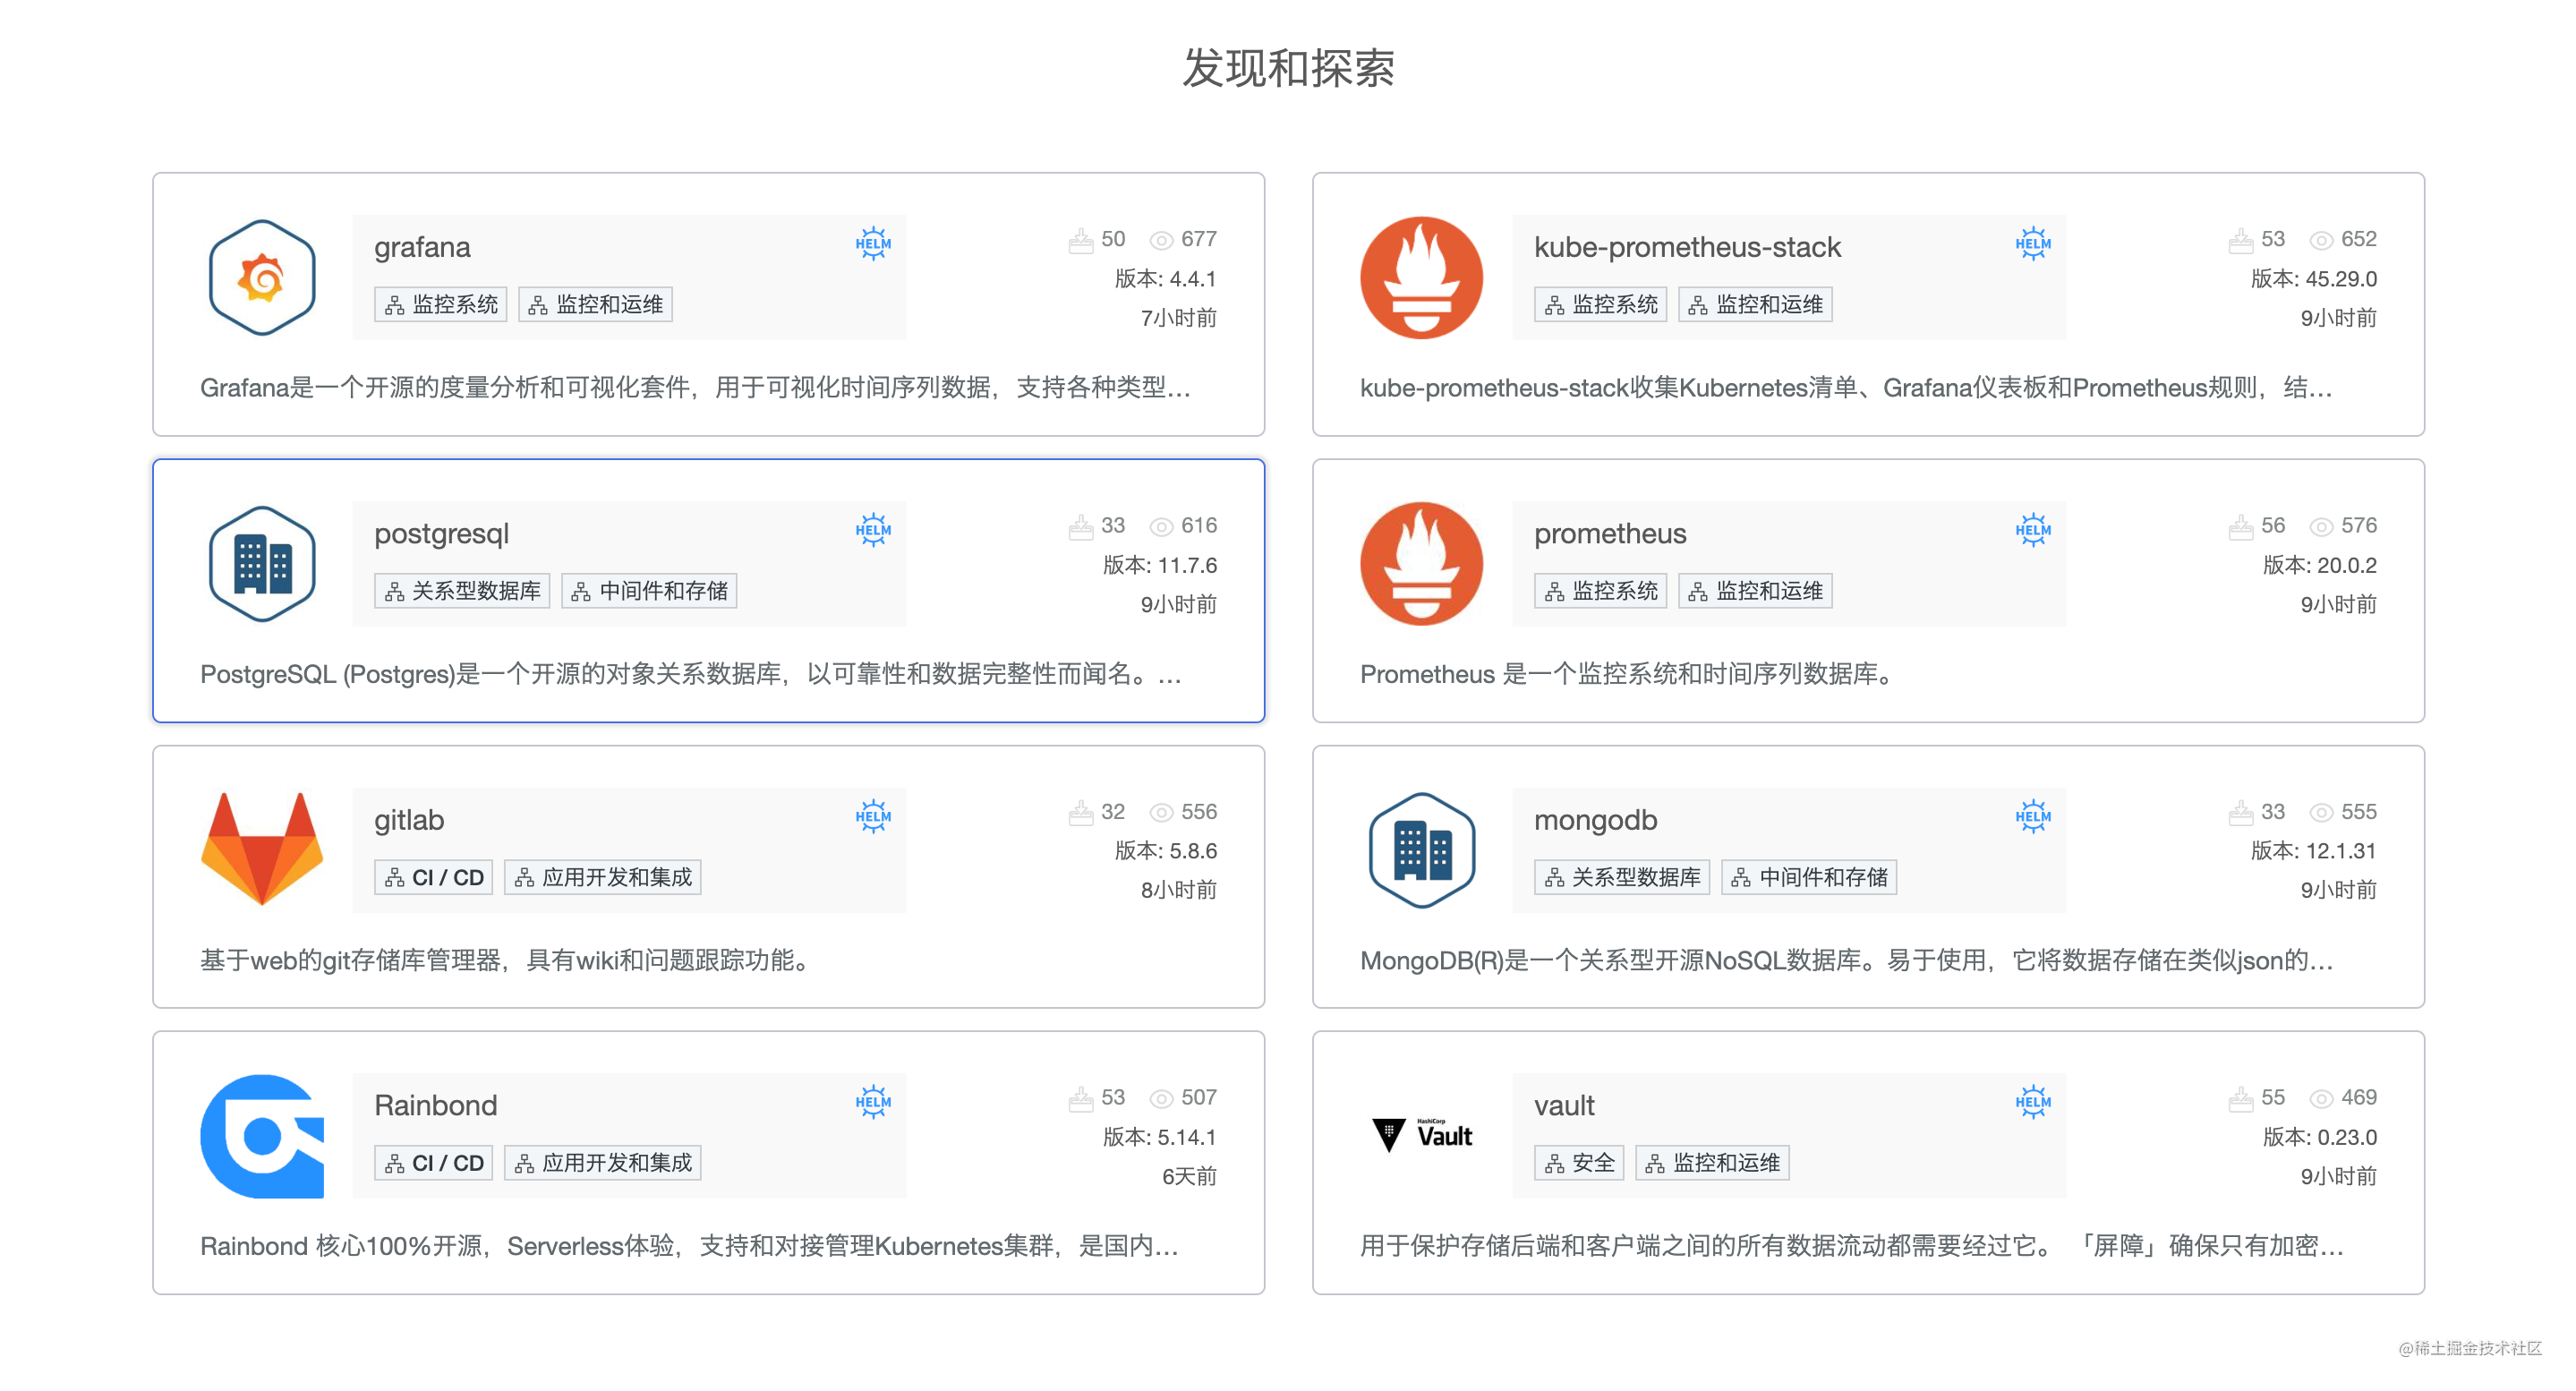Click the Helm badge on grafana card
The image size is (2576, 1391).
(x=872, y=243)
